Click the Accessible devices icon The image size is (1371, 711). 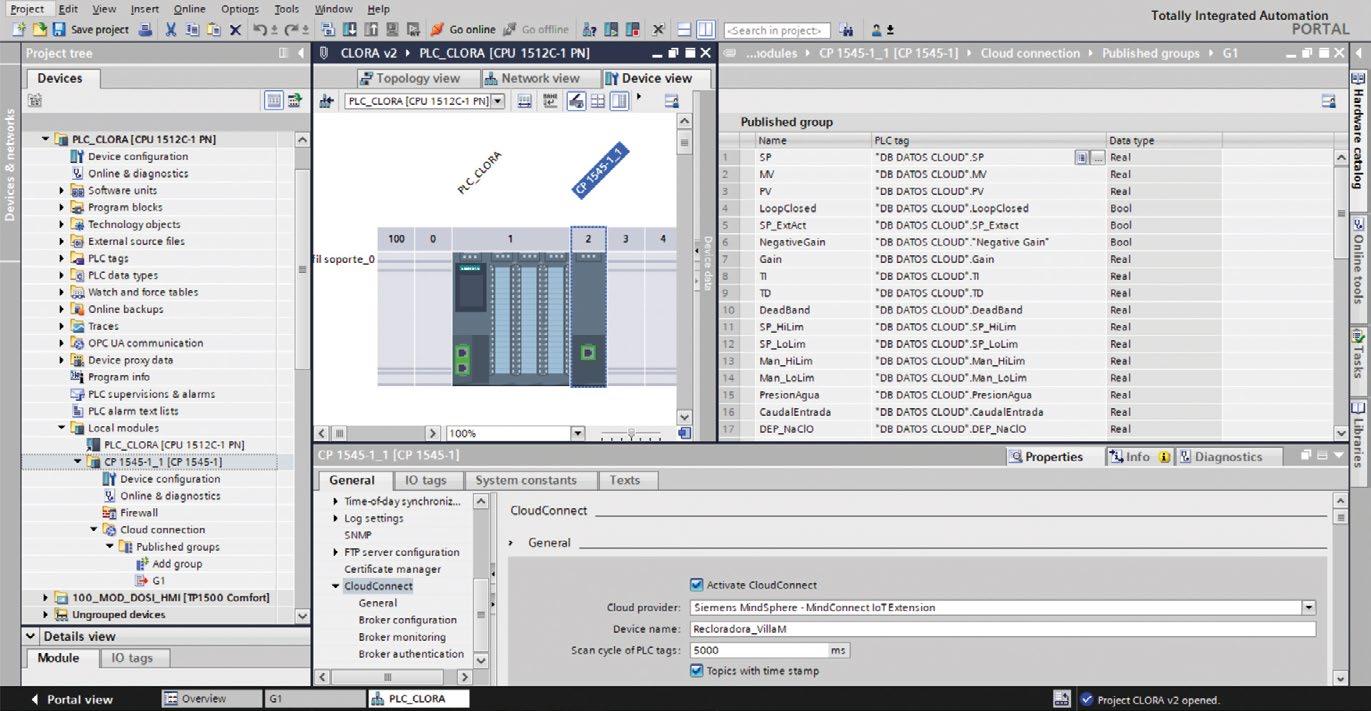click(x=589, y=30)
